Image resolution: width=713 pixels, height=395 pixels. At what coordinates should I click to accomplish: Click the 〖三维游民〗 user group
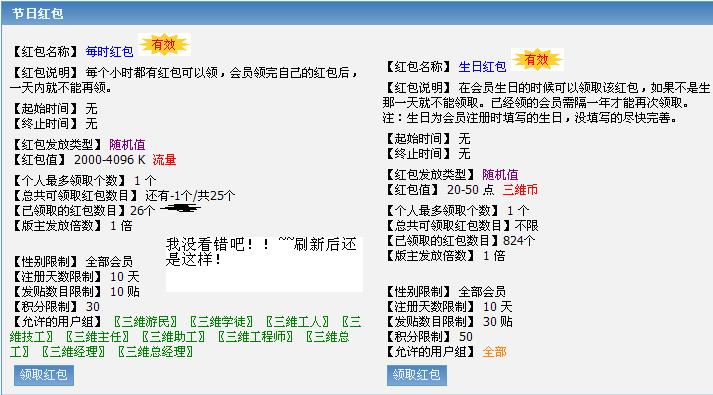click(x=145, y=322)
